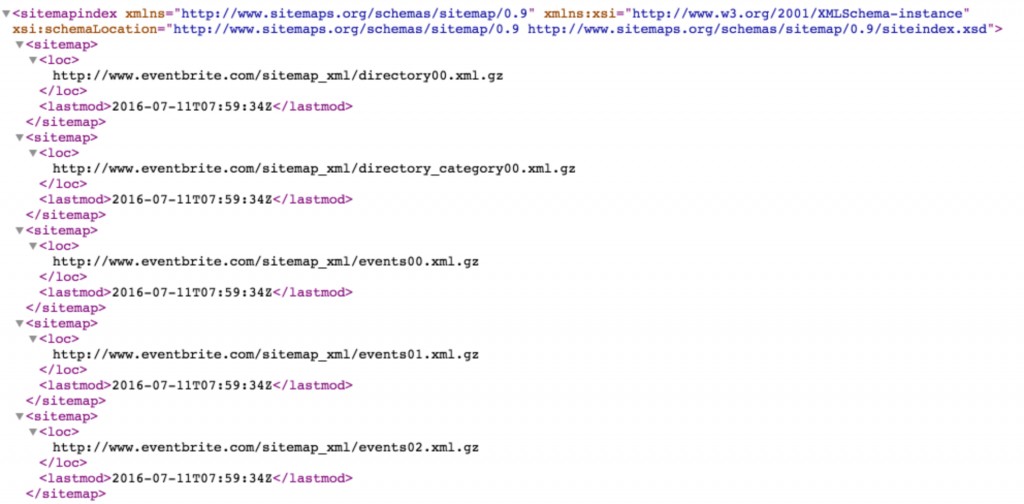
Task: Collapse sitemap node containing events02.xml.gz
Action: click(x=20, y=417)
